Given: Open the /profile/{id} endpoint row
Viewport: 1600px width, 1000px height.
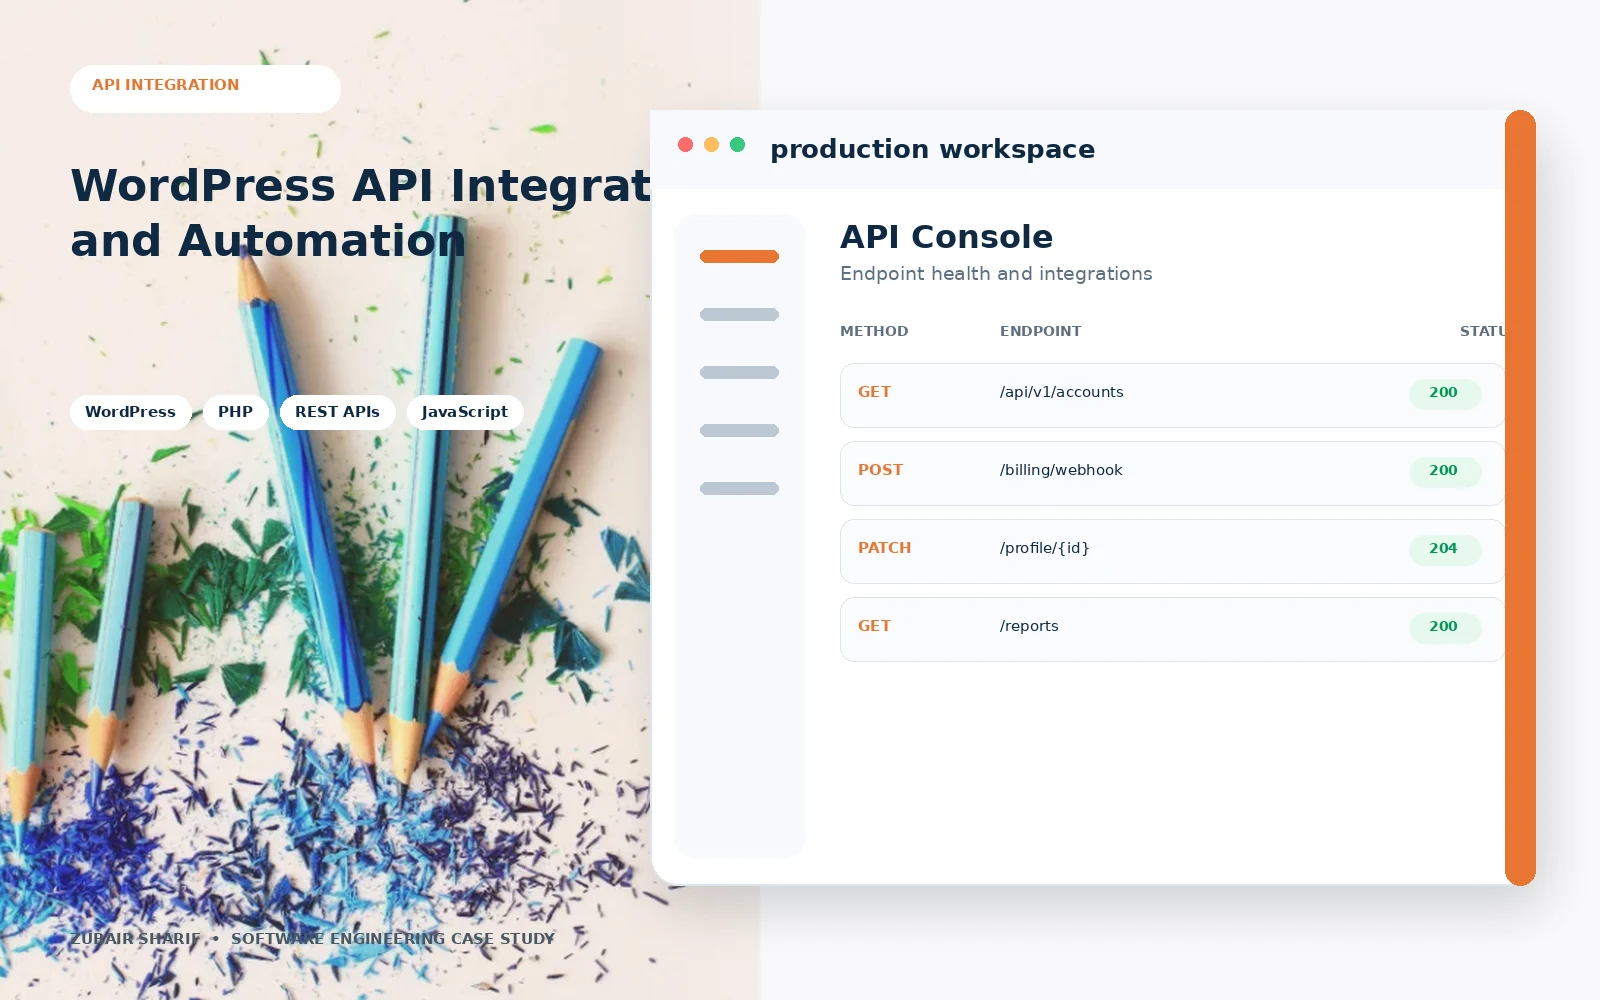Looking at the screenshot, I should pyautogui.click(x=1172, y=551).
